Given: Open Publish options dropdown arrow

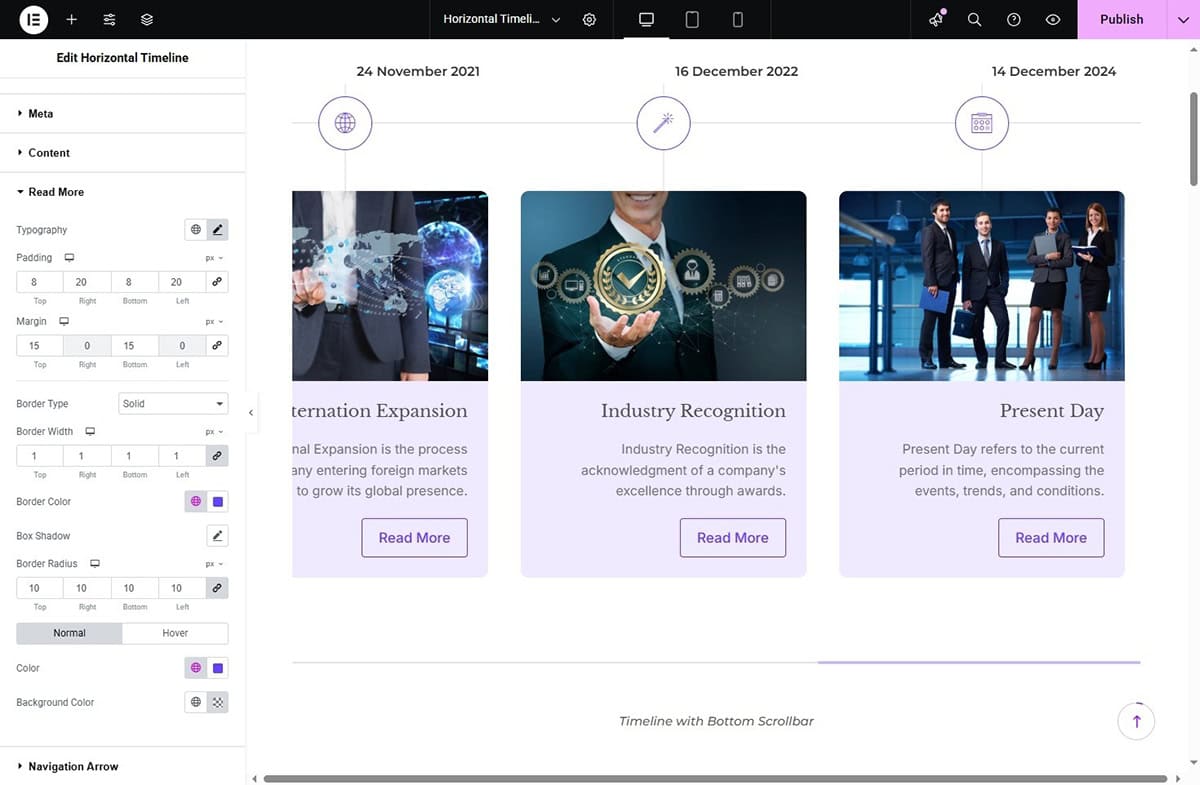Looking at the screenshot, I should [1183, 19].
